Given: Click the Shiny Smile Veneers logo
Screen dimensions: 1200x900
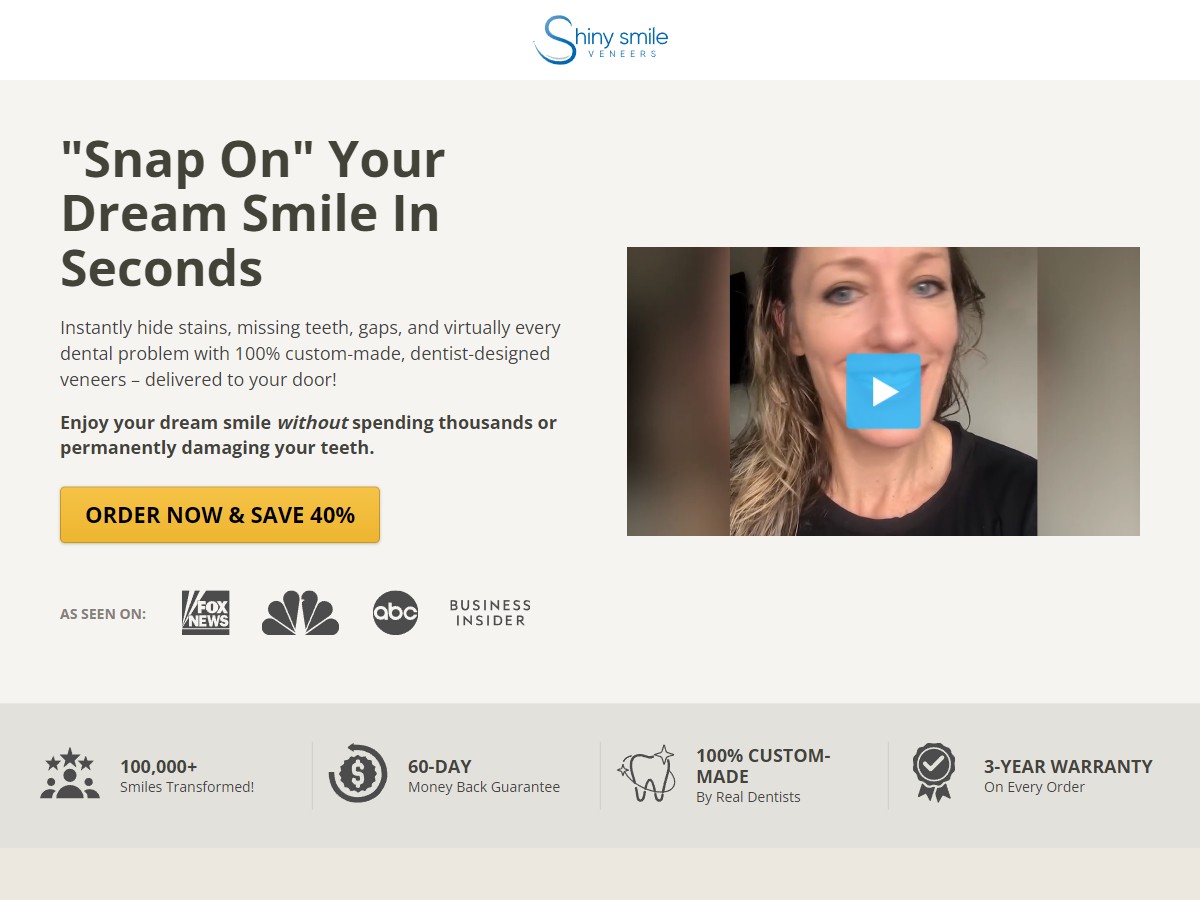Looking at the screenshot, I should tap(600, 40).
